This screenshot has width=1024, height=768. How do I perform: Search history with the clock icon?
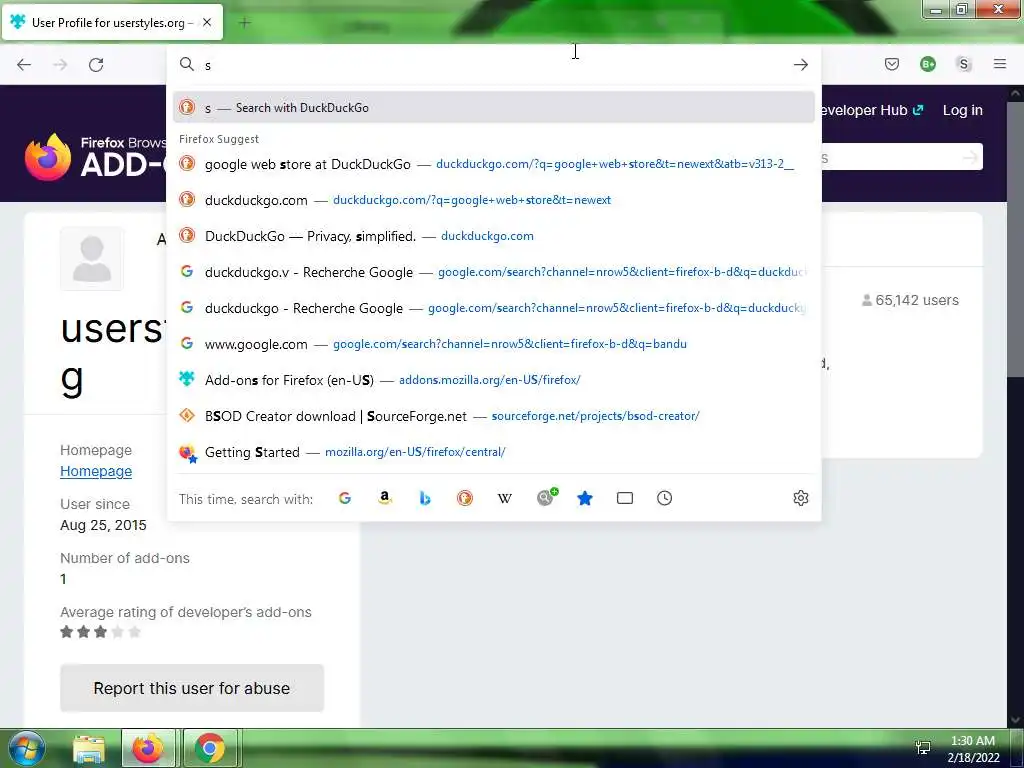coord(664,498)
